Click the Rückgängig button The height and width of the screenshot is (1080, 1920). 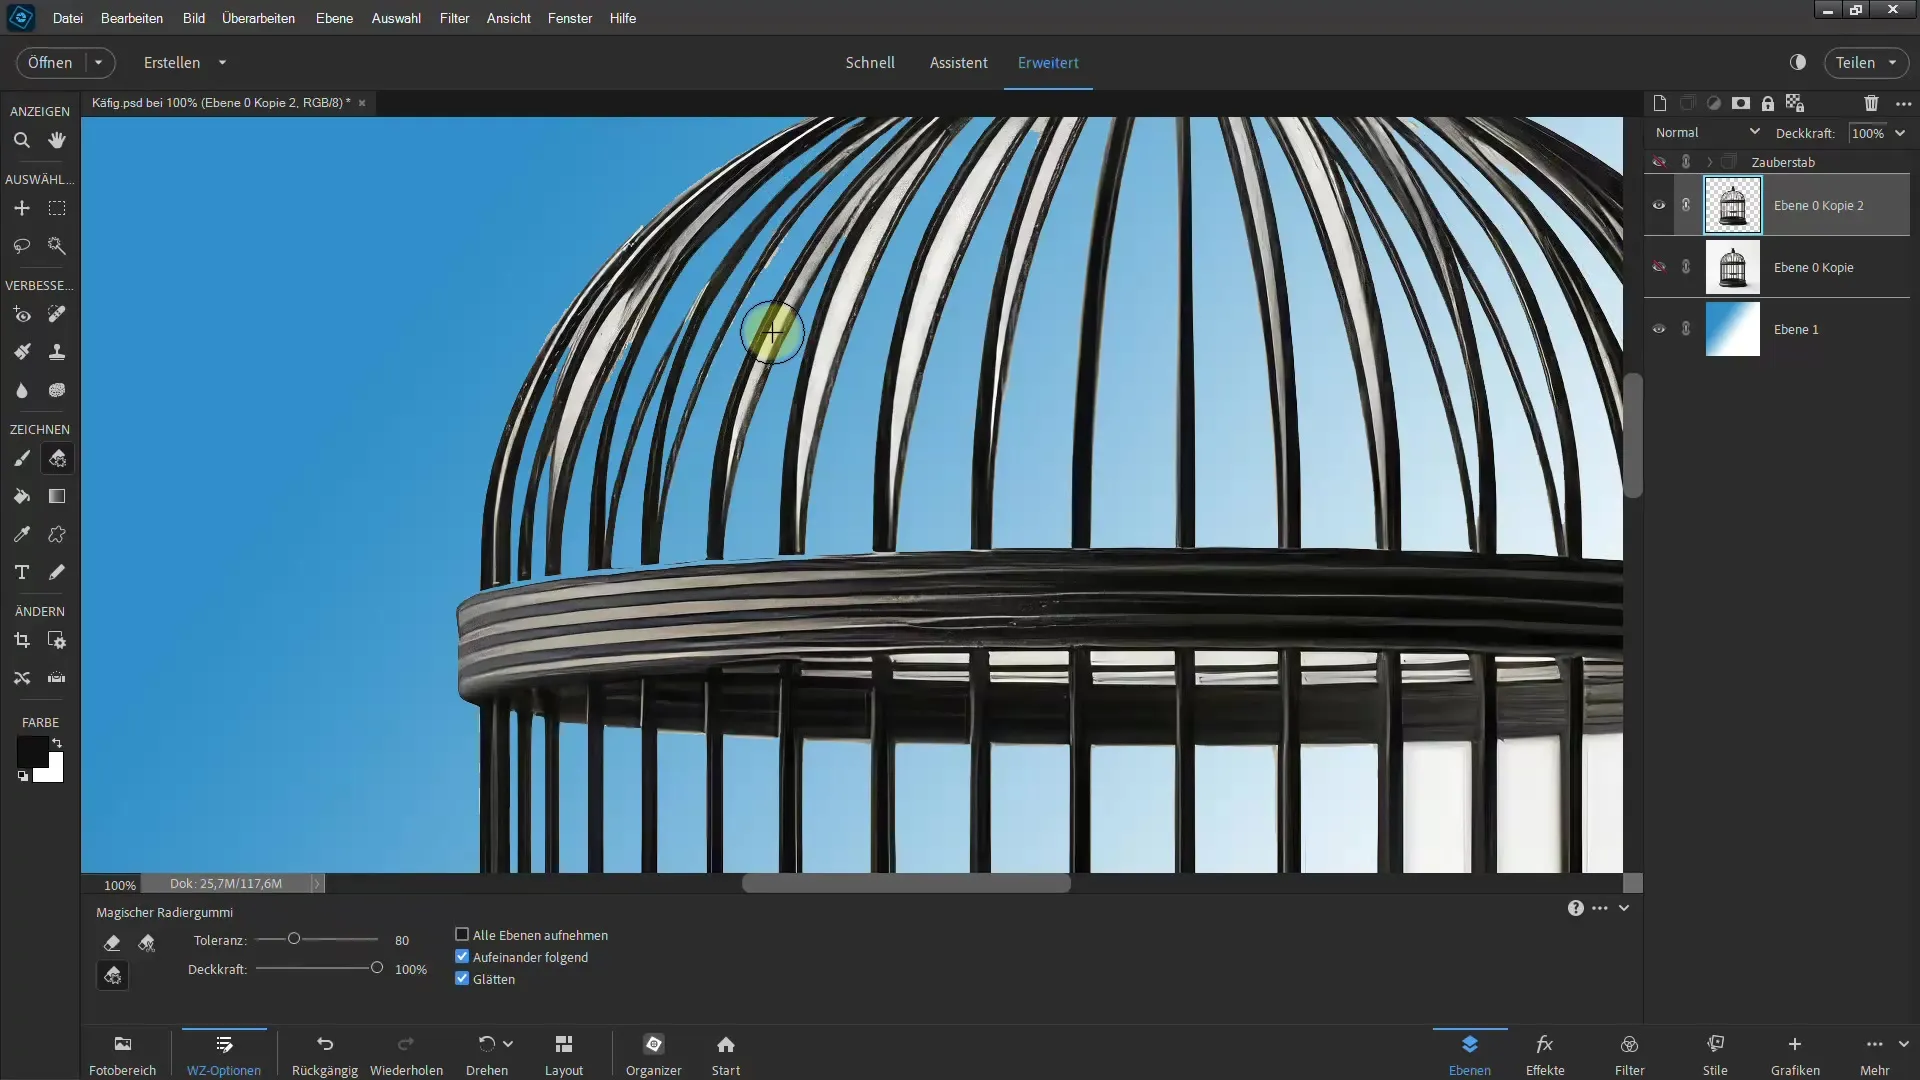[x=325, y=1055]
